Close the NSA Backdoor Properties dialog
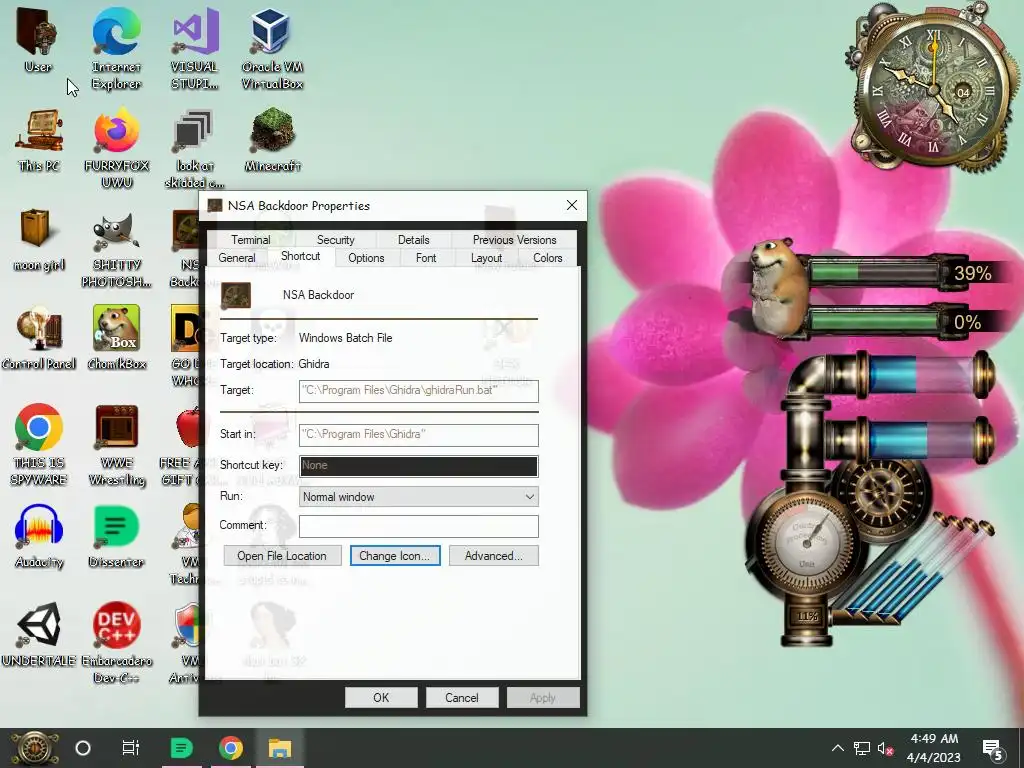This screenshot has height=768, width=1024. [x=572, y=205]
